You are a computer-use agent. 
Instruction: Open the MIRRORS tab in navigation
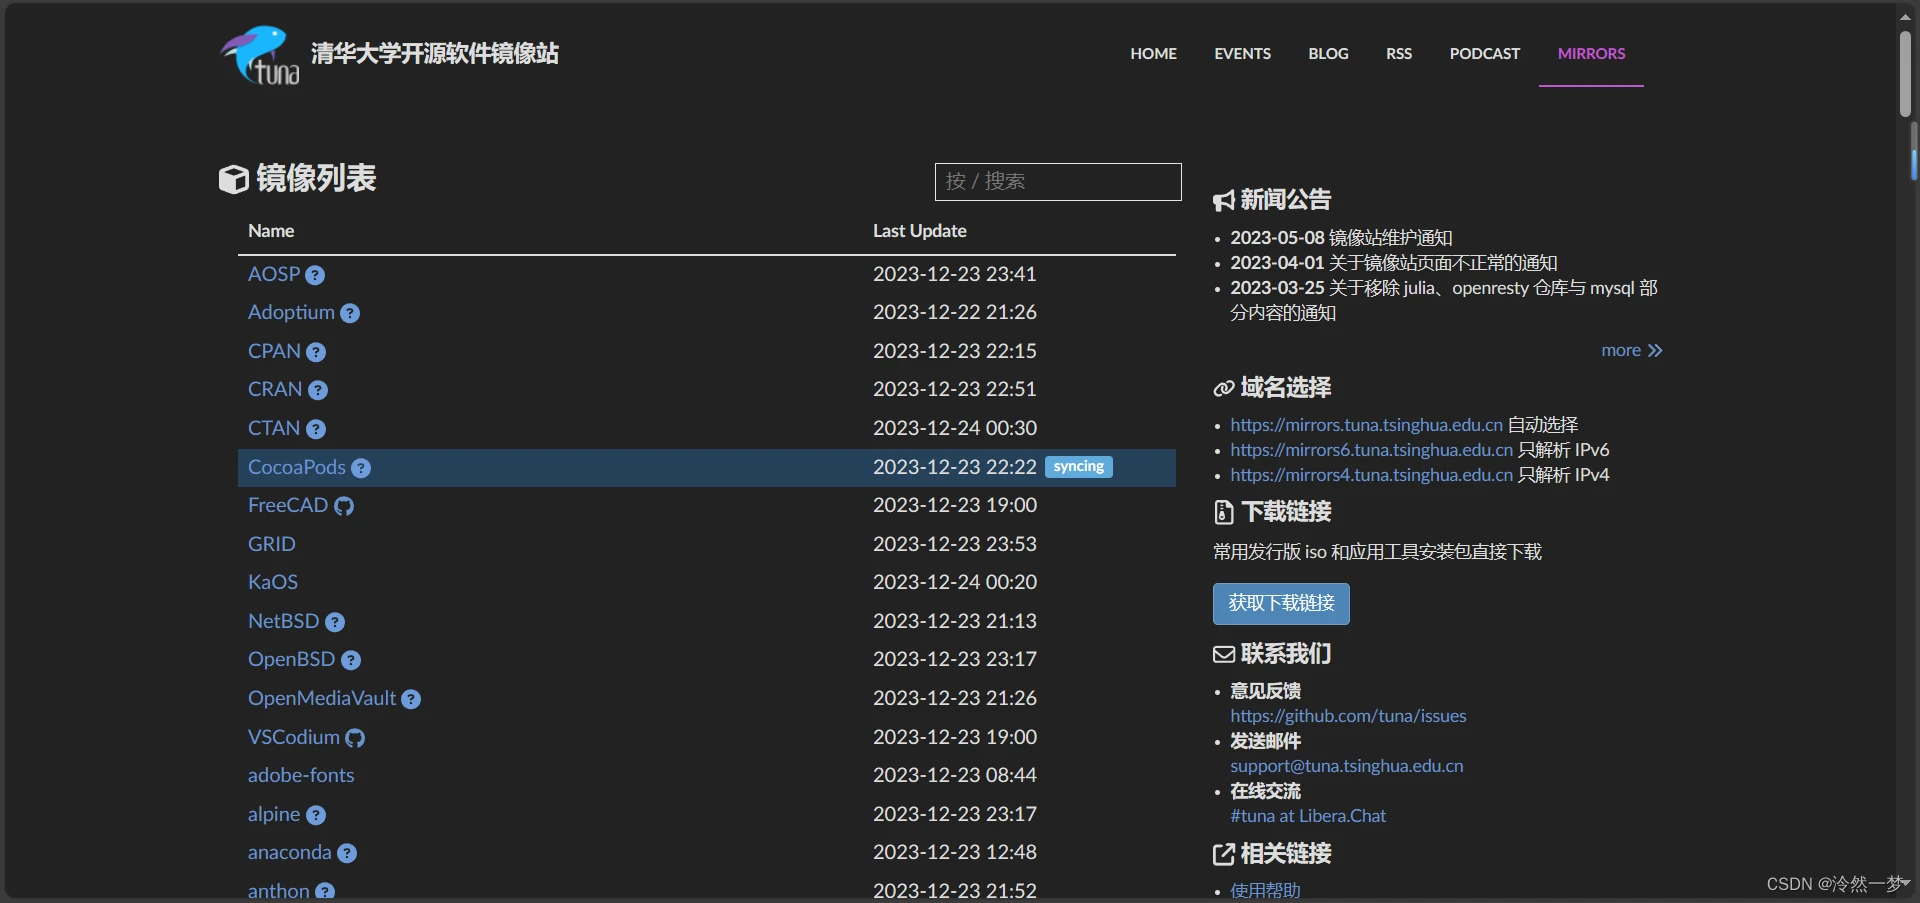click(x=1591, y=54)
